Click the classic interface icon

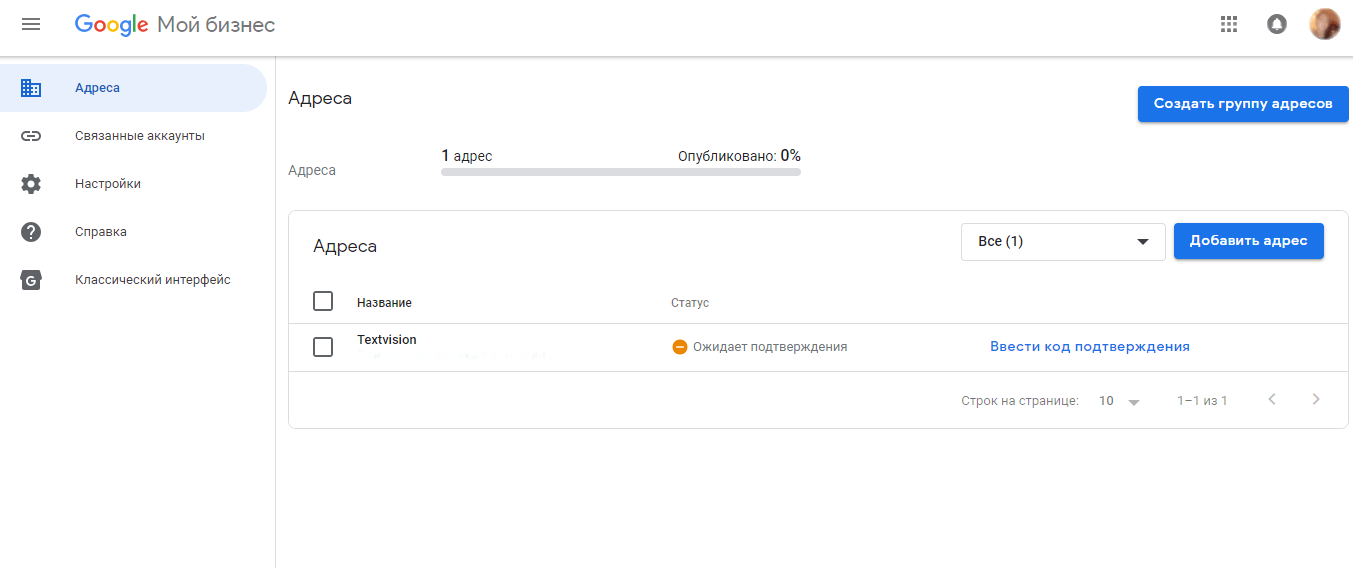[x=31, y=280]
